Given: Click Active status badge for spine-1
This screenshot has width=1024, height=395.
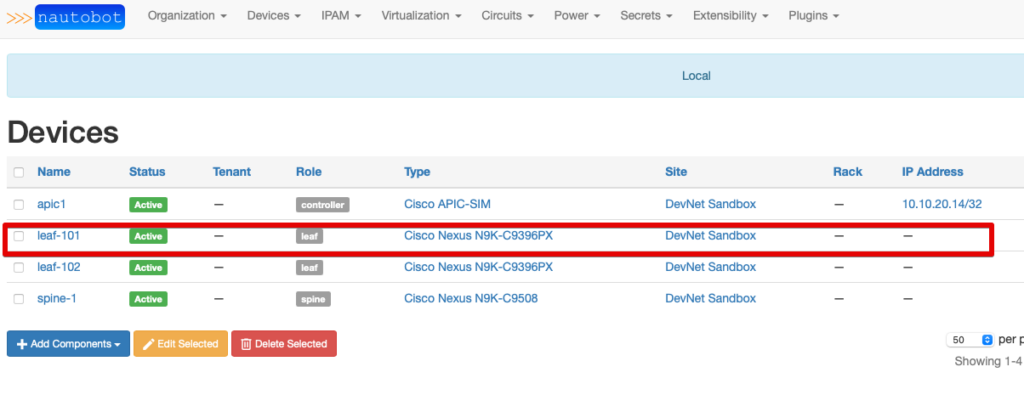Looking at the screenshot, I should 148,299.
